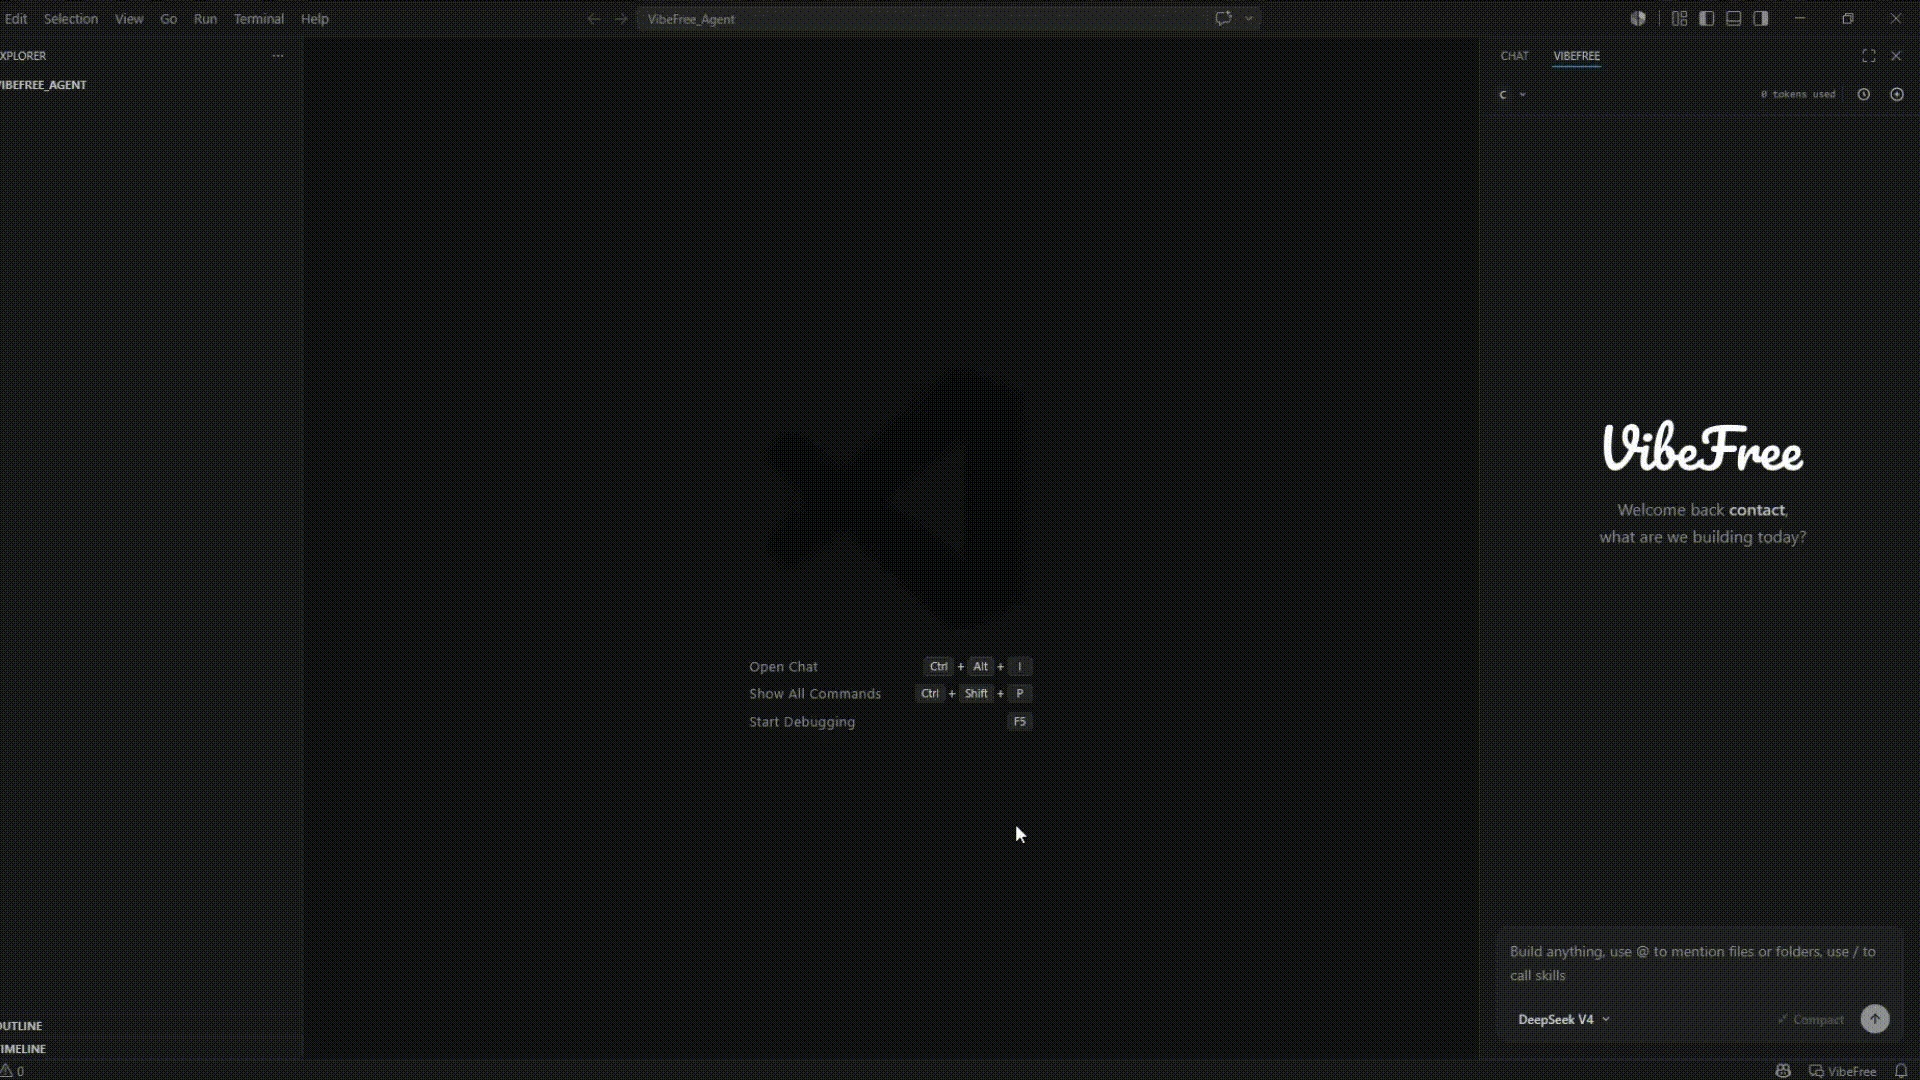Viewport: 1920px width, 1080px height.
Task: Open notifications bell icon
Action: click(x=1901, y=1071)
